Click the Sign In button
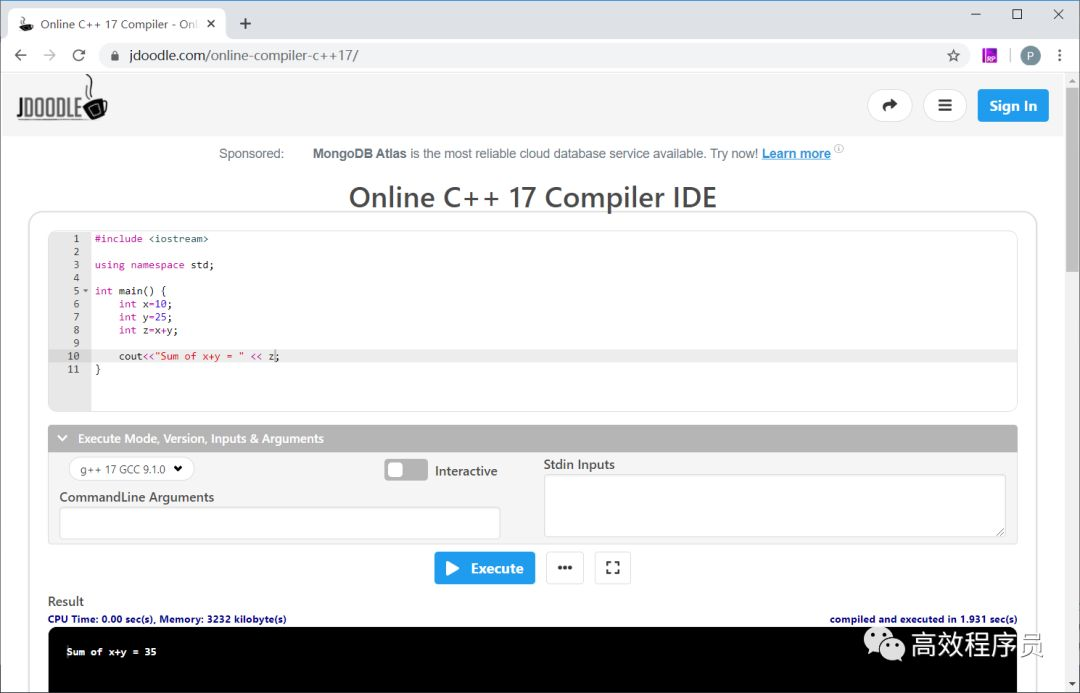 [x=1012, y=105]
